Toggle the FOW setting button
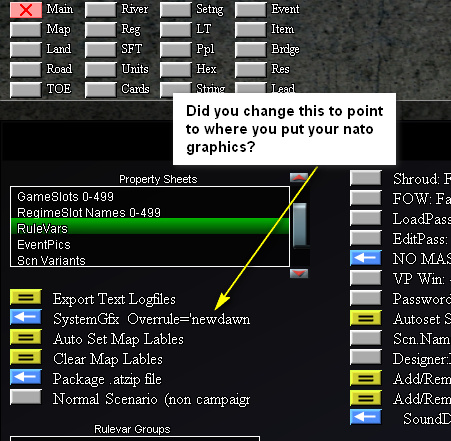This screenshot has height=441, width=451. [x=366, y=198]
